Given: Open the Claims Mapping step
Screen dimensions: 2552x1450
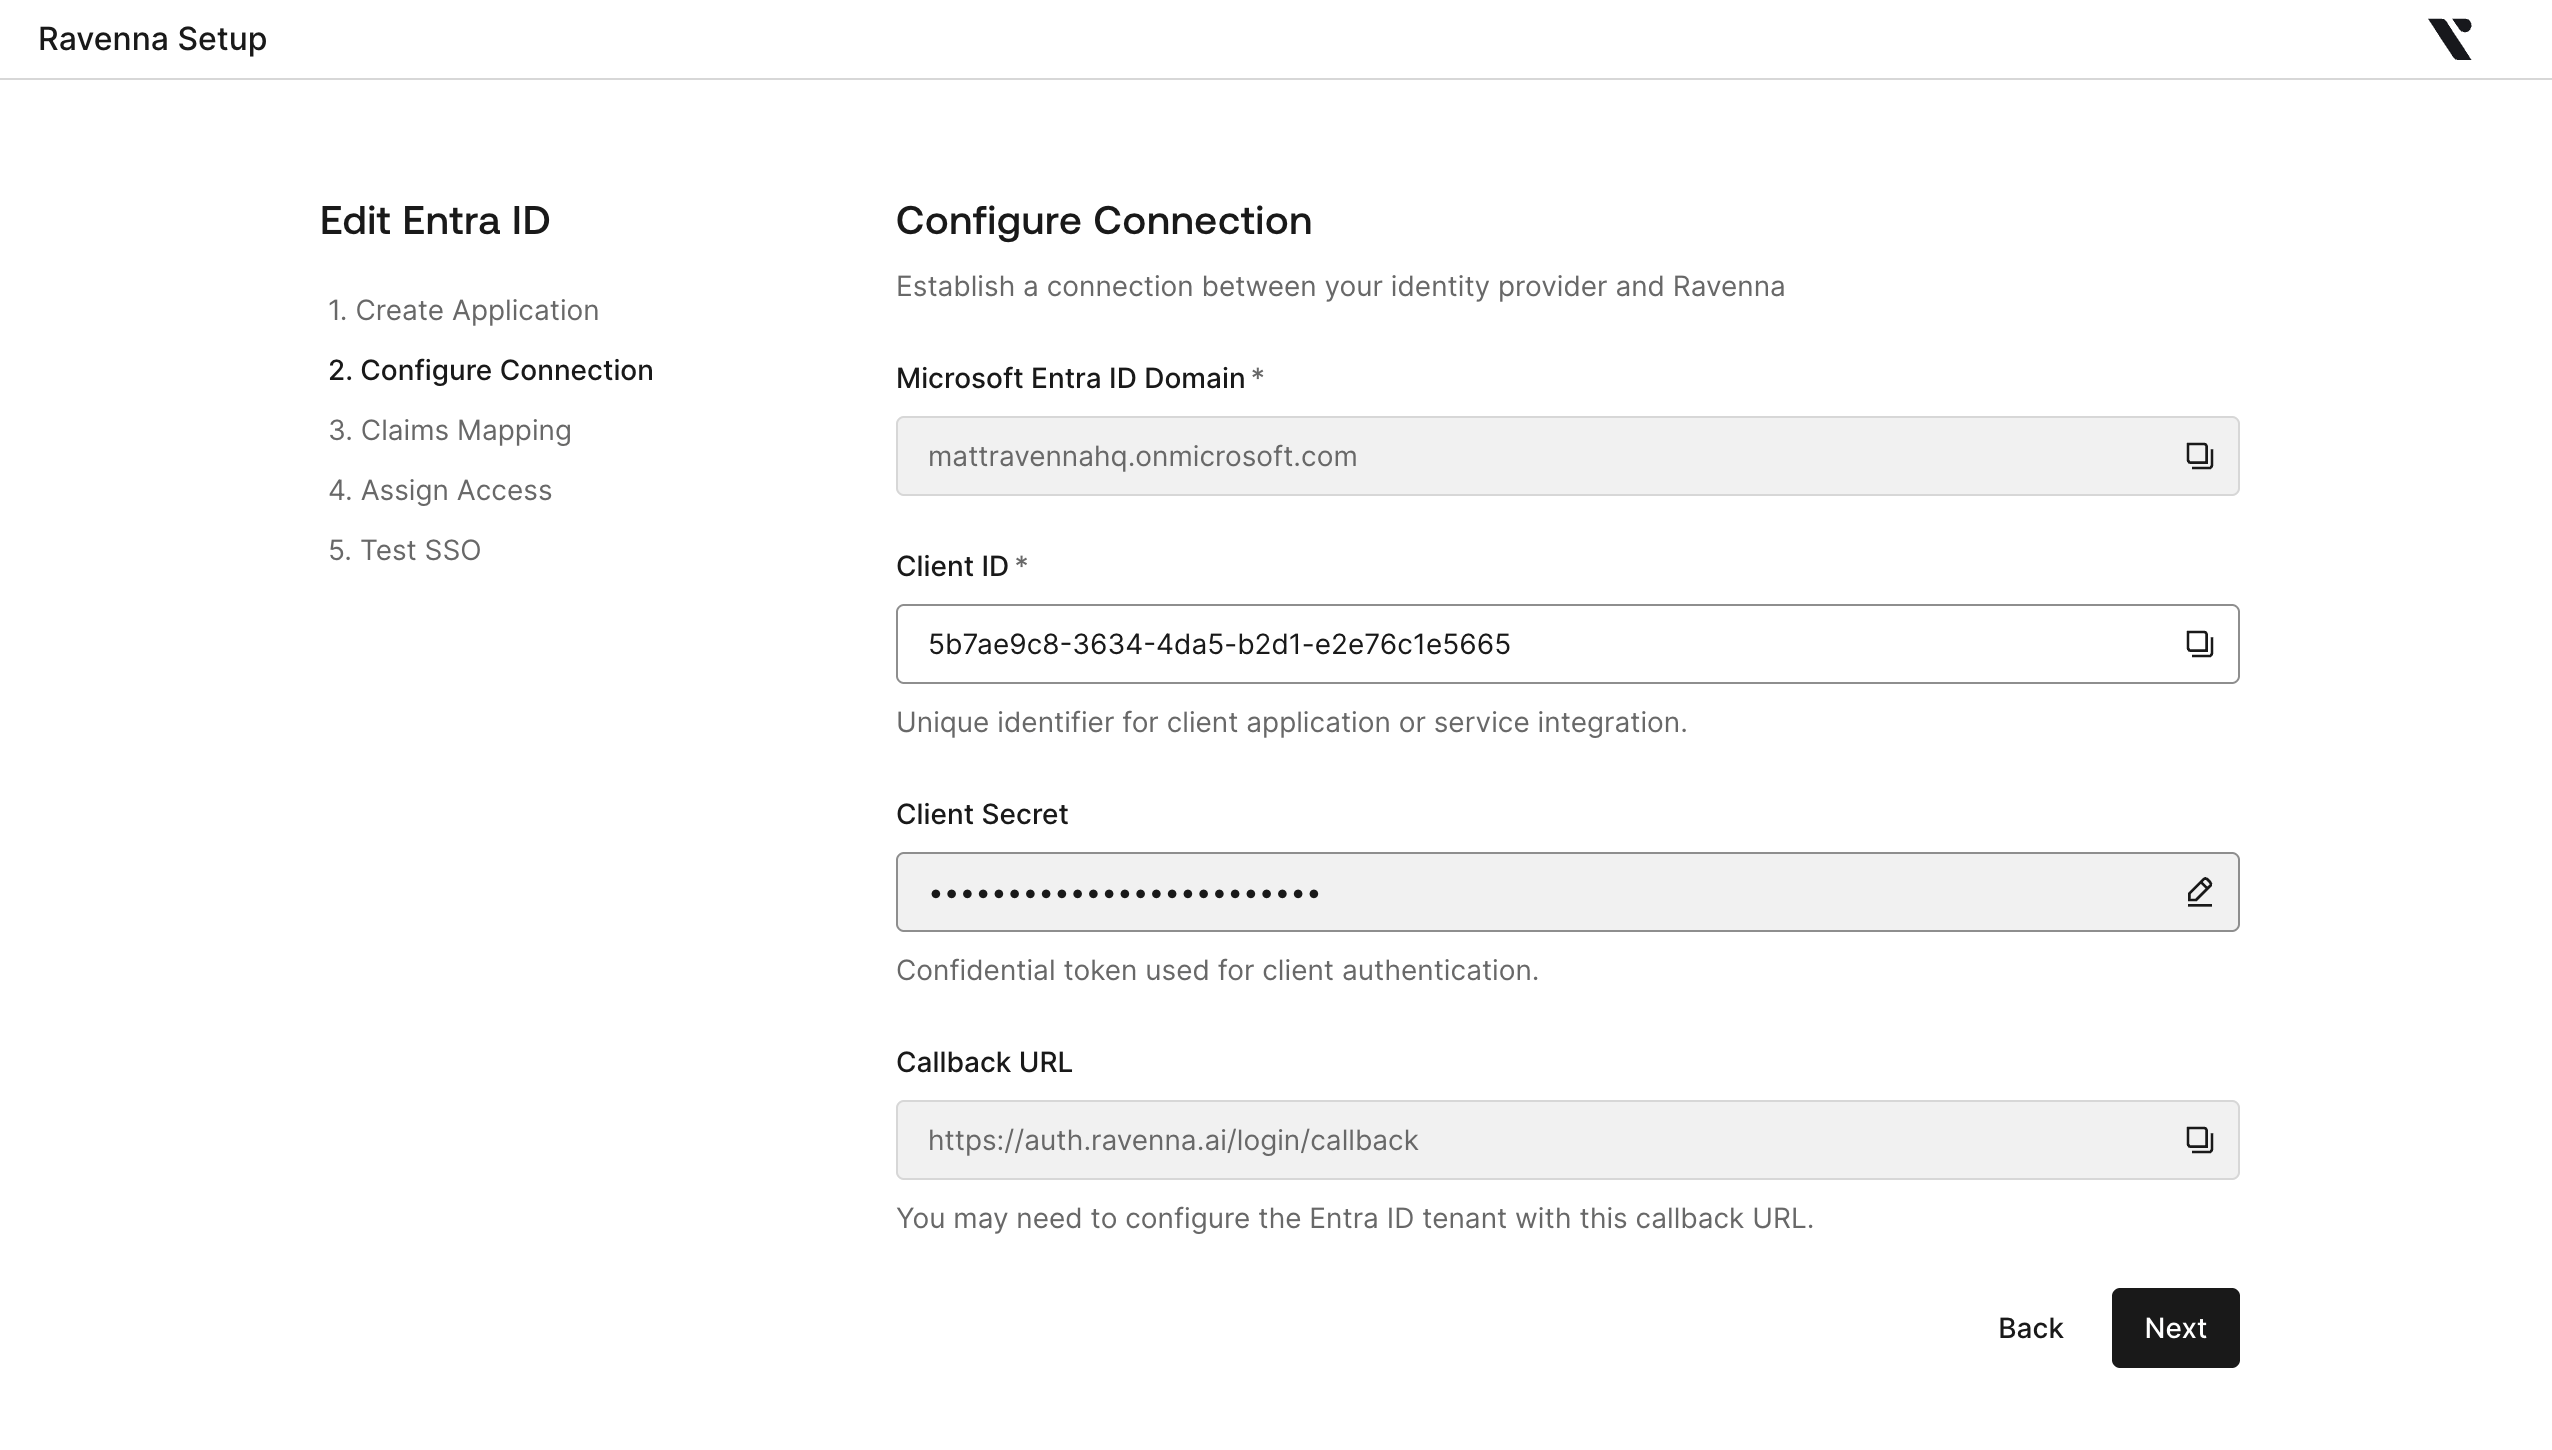Looking at the screenshot, I should coord(450,430).
